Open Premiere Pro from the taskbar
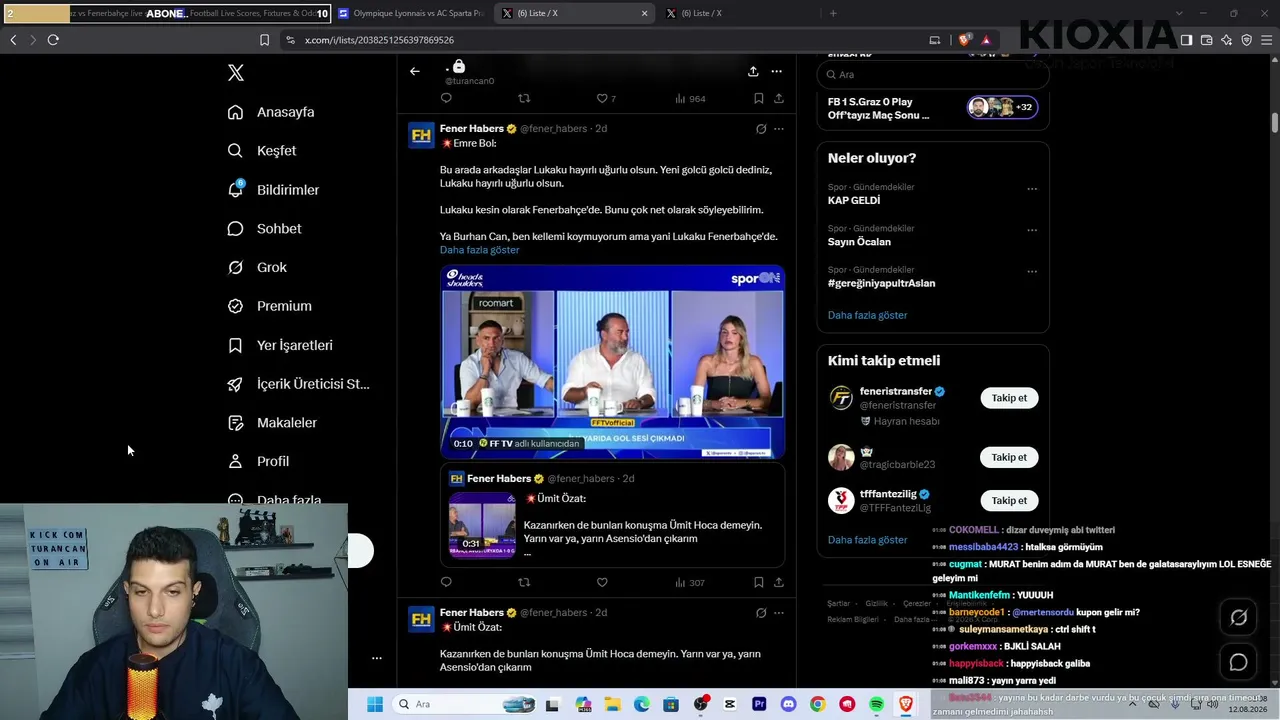The image size is (1280, 720). tap(759, 704)
